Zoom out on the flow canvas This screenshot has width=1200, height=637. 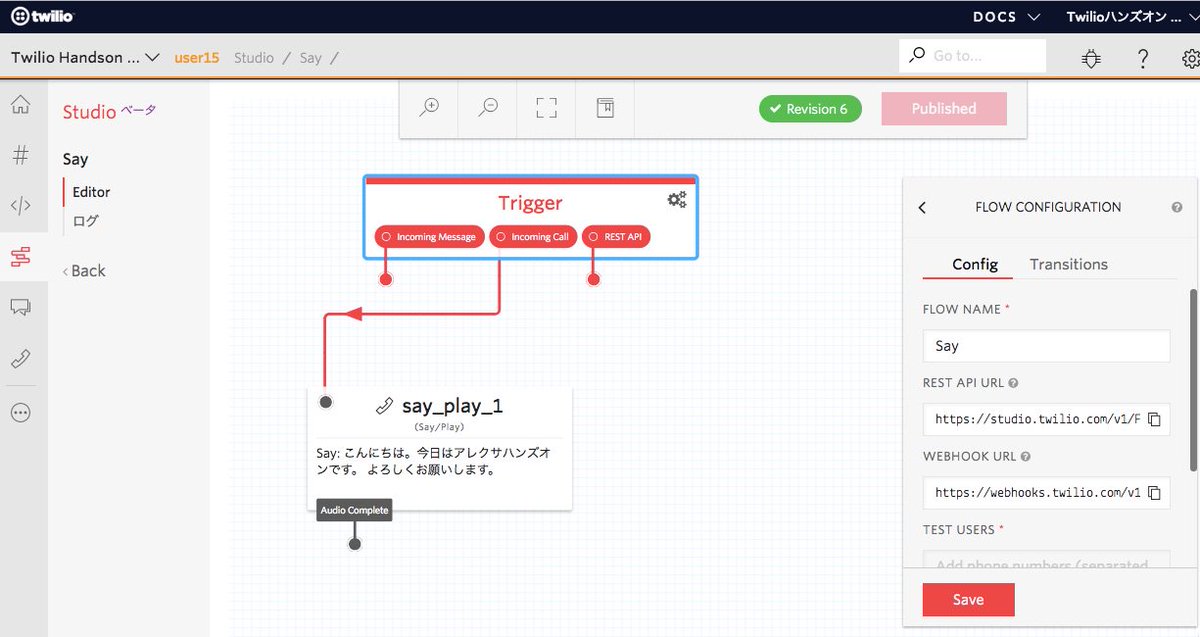(488, 108)
